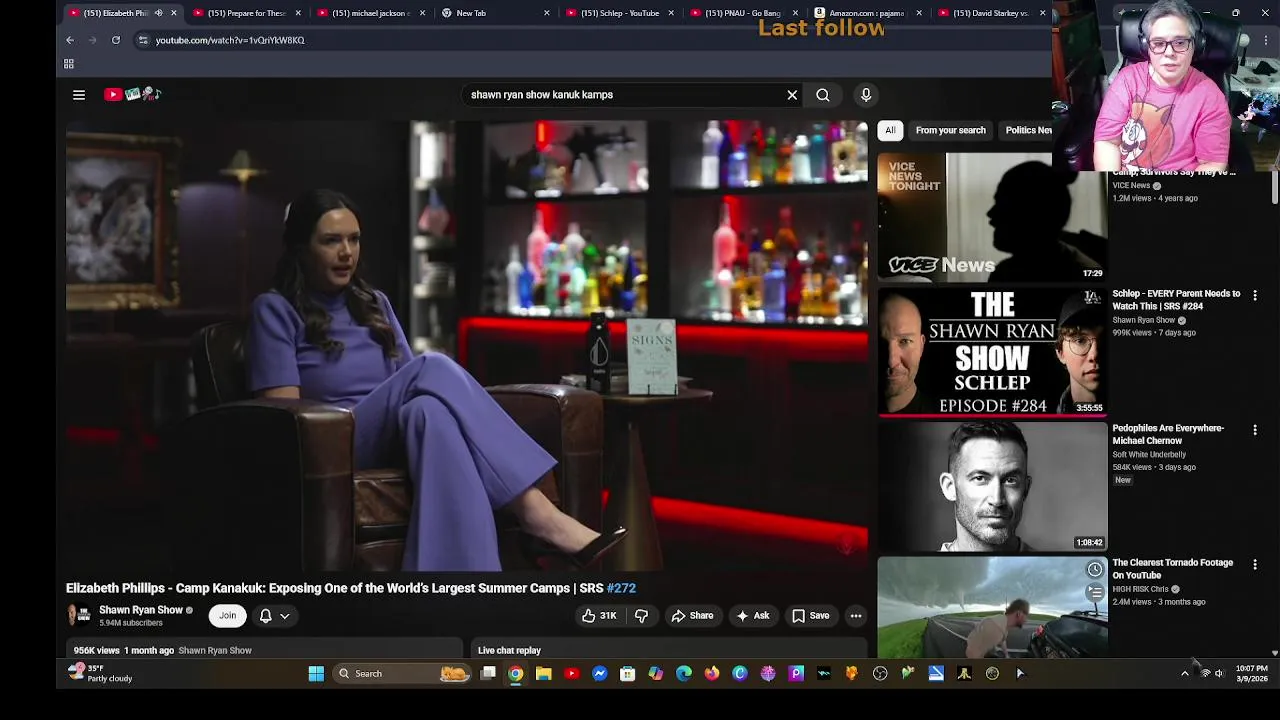Add tornado video to Watch Later clock icon

[x=1095, y=570]
